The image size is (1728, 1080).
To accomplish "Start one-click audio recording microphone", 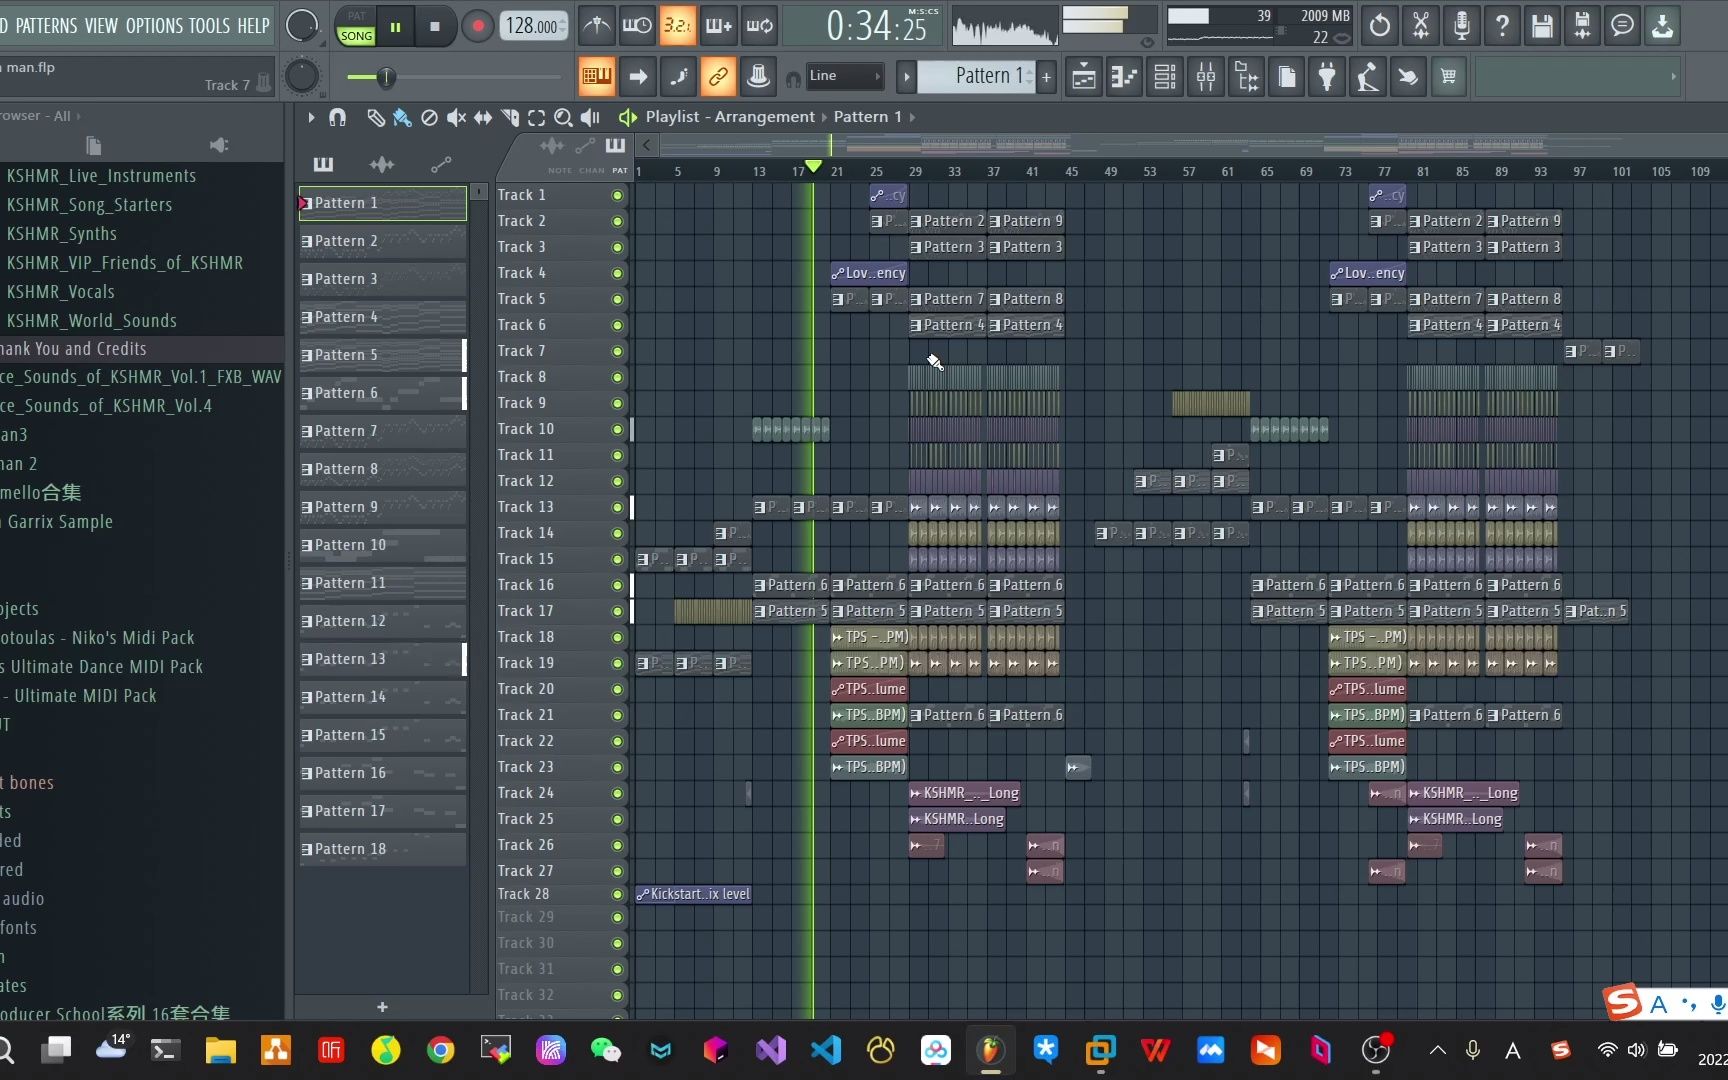I will pyautogui.click(x=1461, y=26).
